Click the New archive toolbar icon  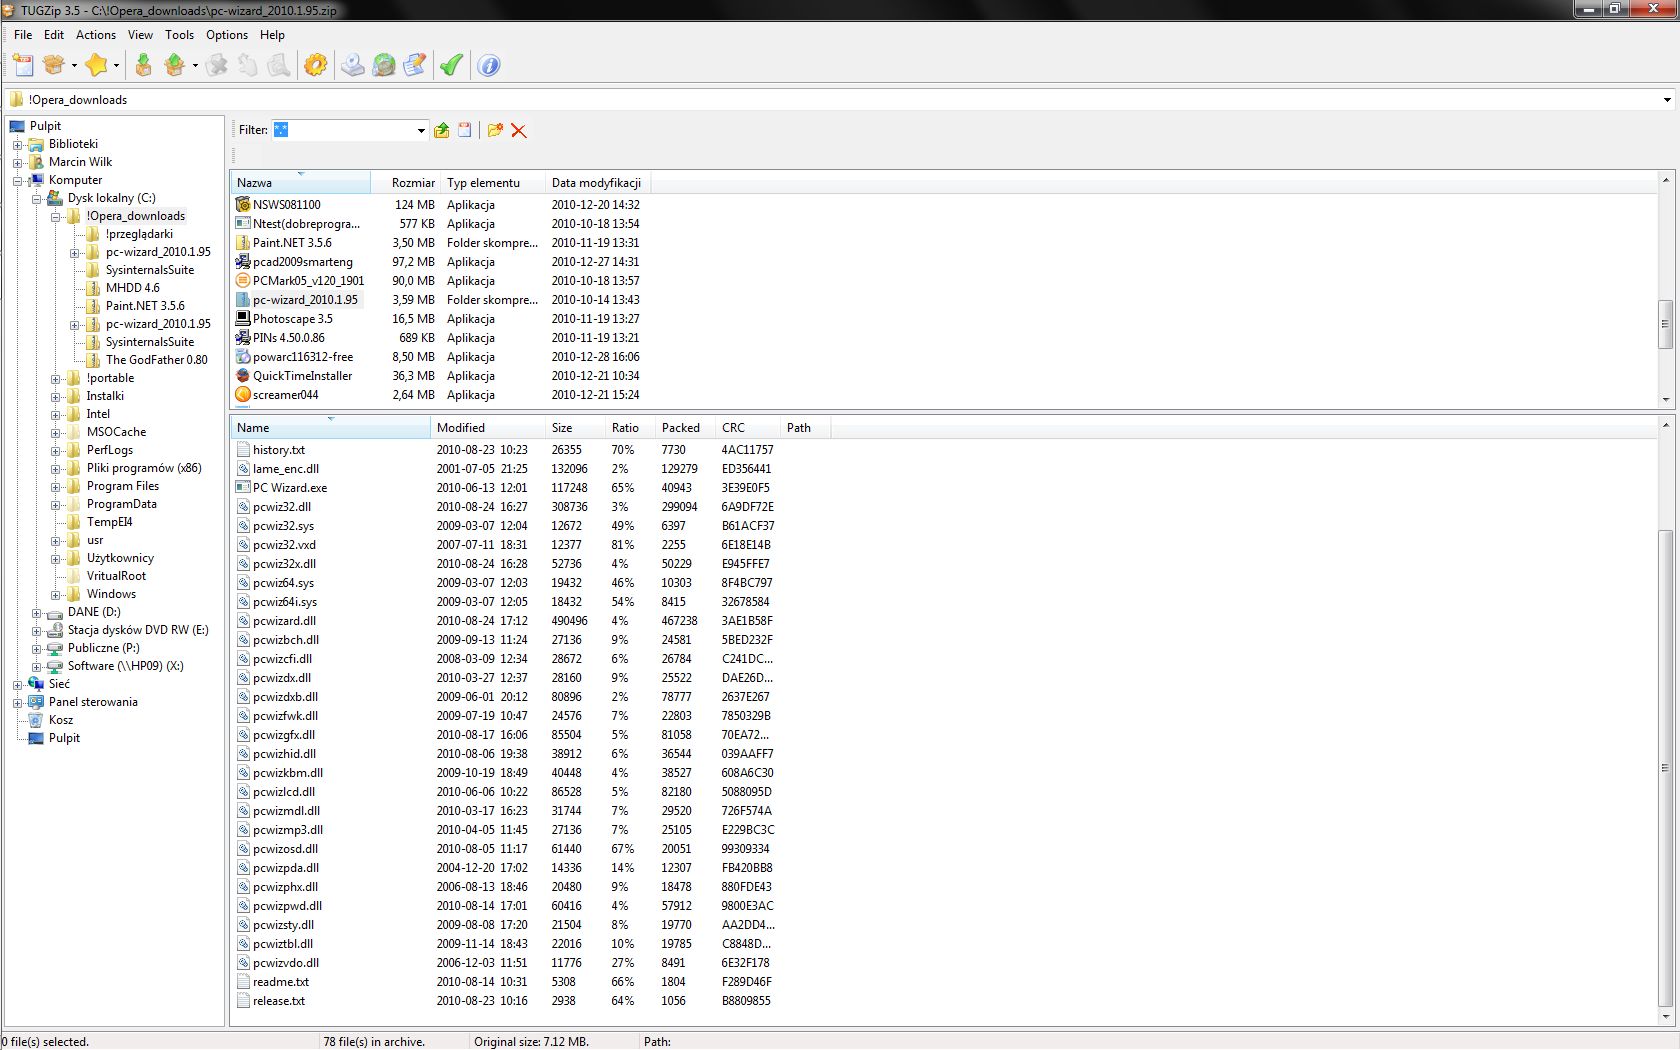point(24,65)
